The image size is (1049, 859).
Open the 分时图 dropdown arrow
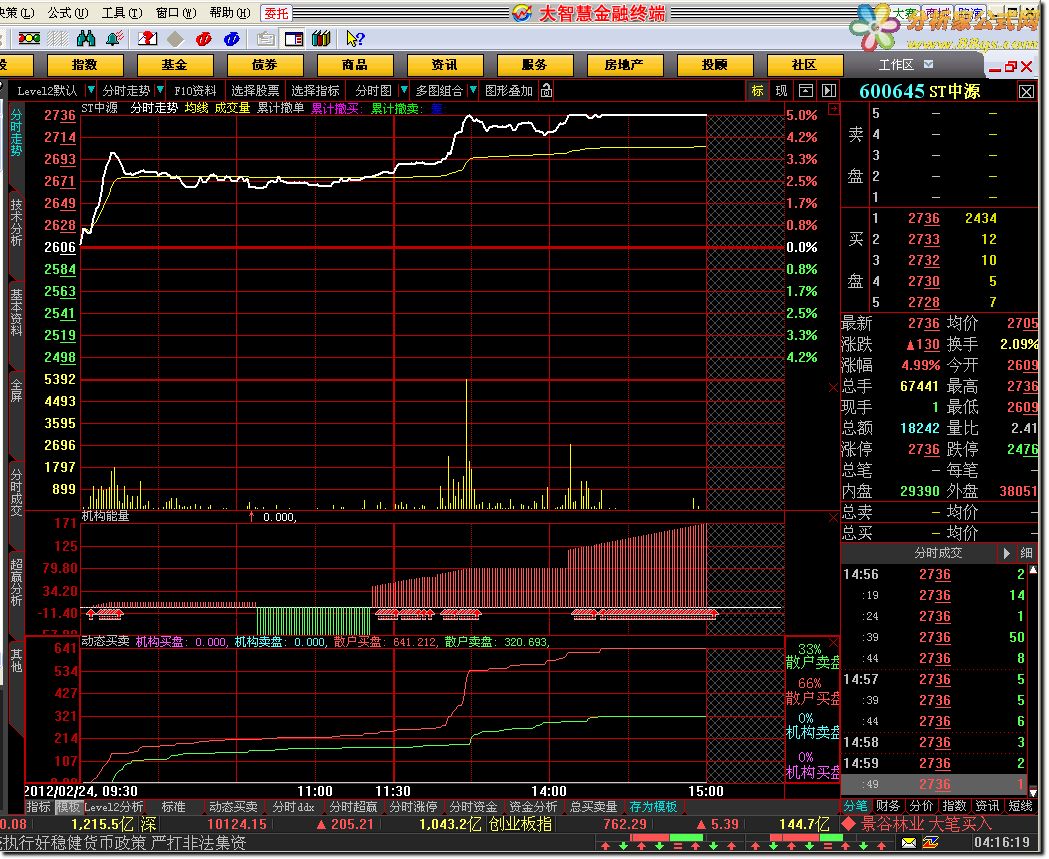click(x=403, y=90)
